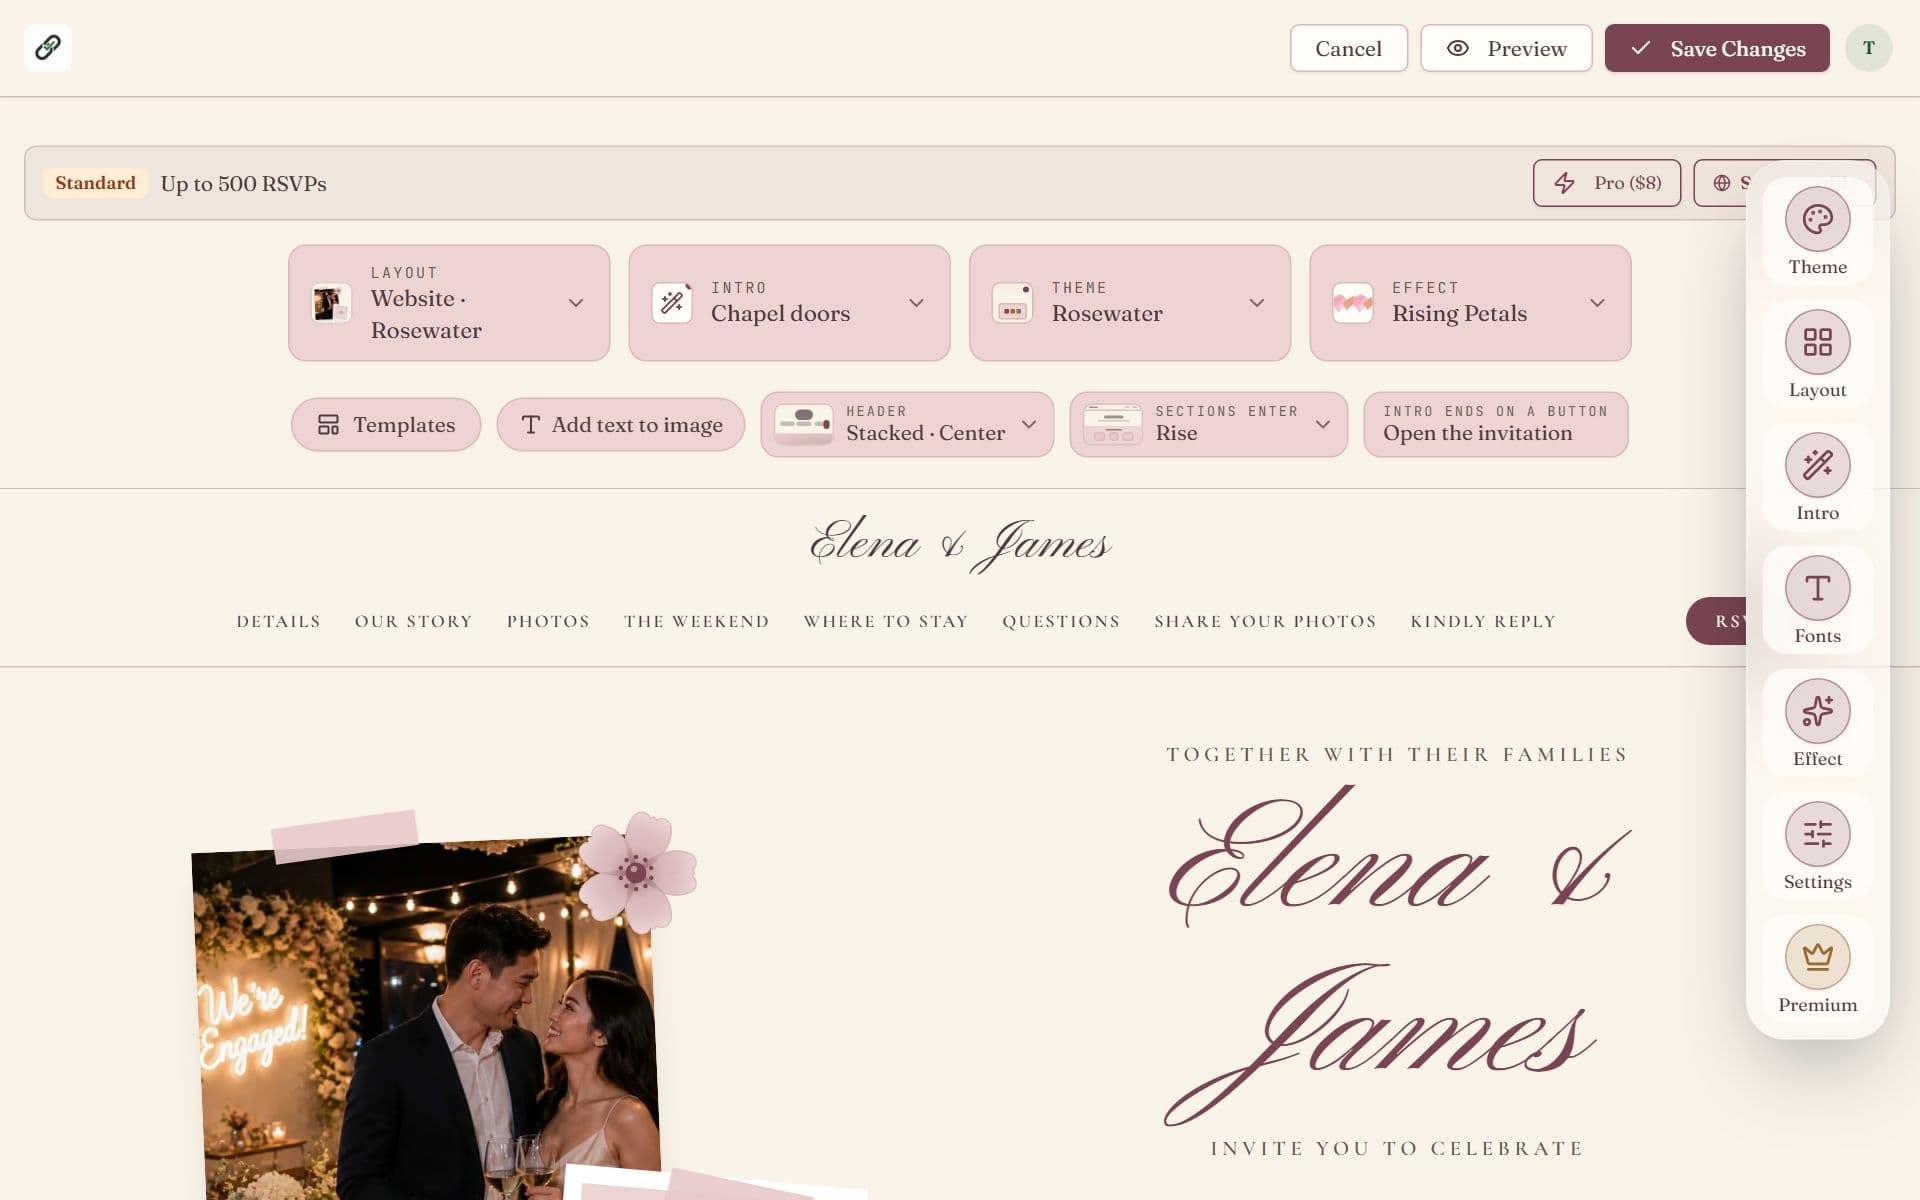The width and height of the screenshot is (1920, 1200).
Task: Go to Share Your Photos nav item
Action: [x=1265, y=621]
